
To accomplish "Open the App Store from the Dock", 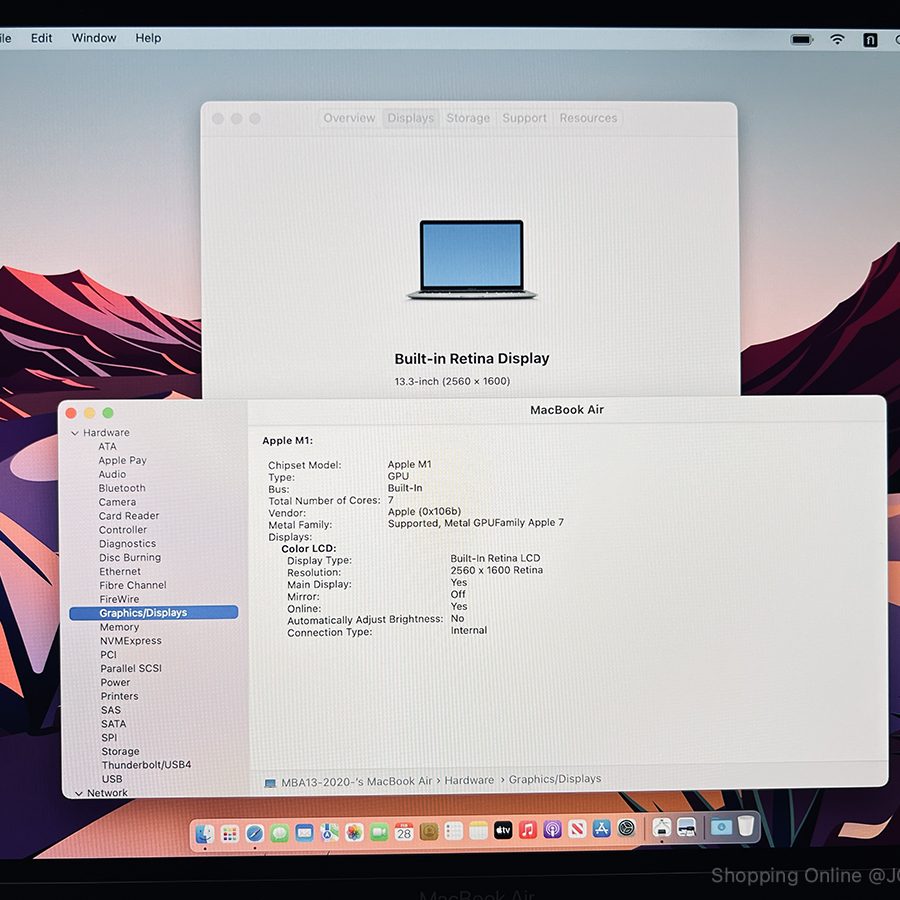I will coord(602,829).
